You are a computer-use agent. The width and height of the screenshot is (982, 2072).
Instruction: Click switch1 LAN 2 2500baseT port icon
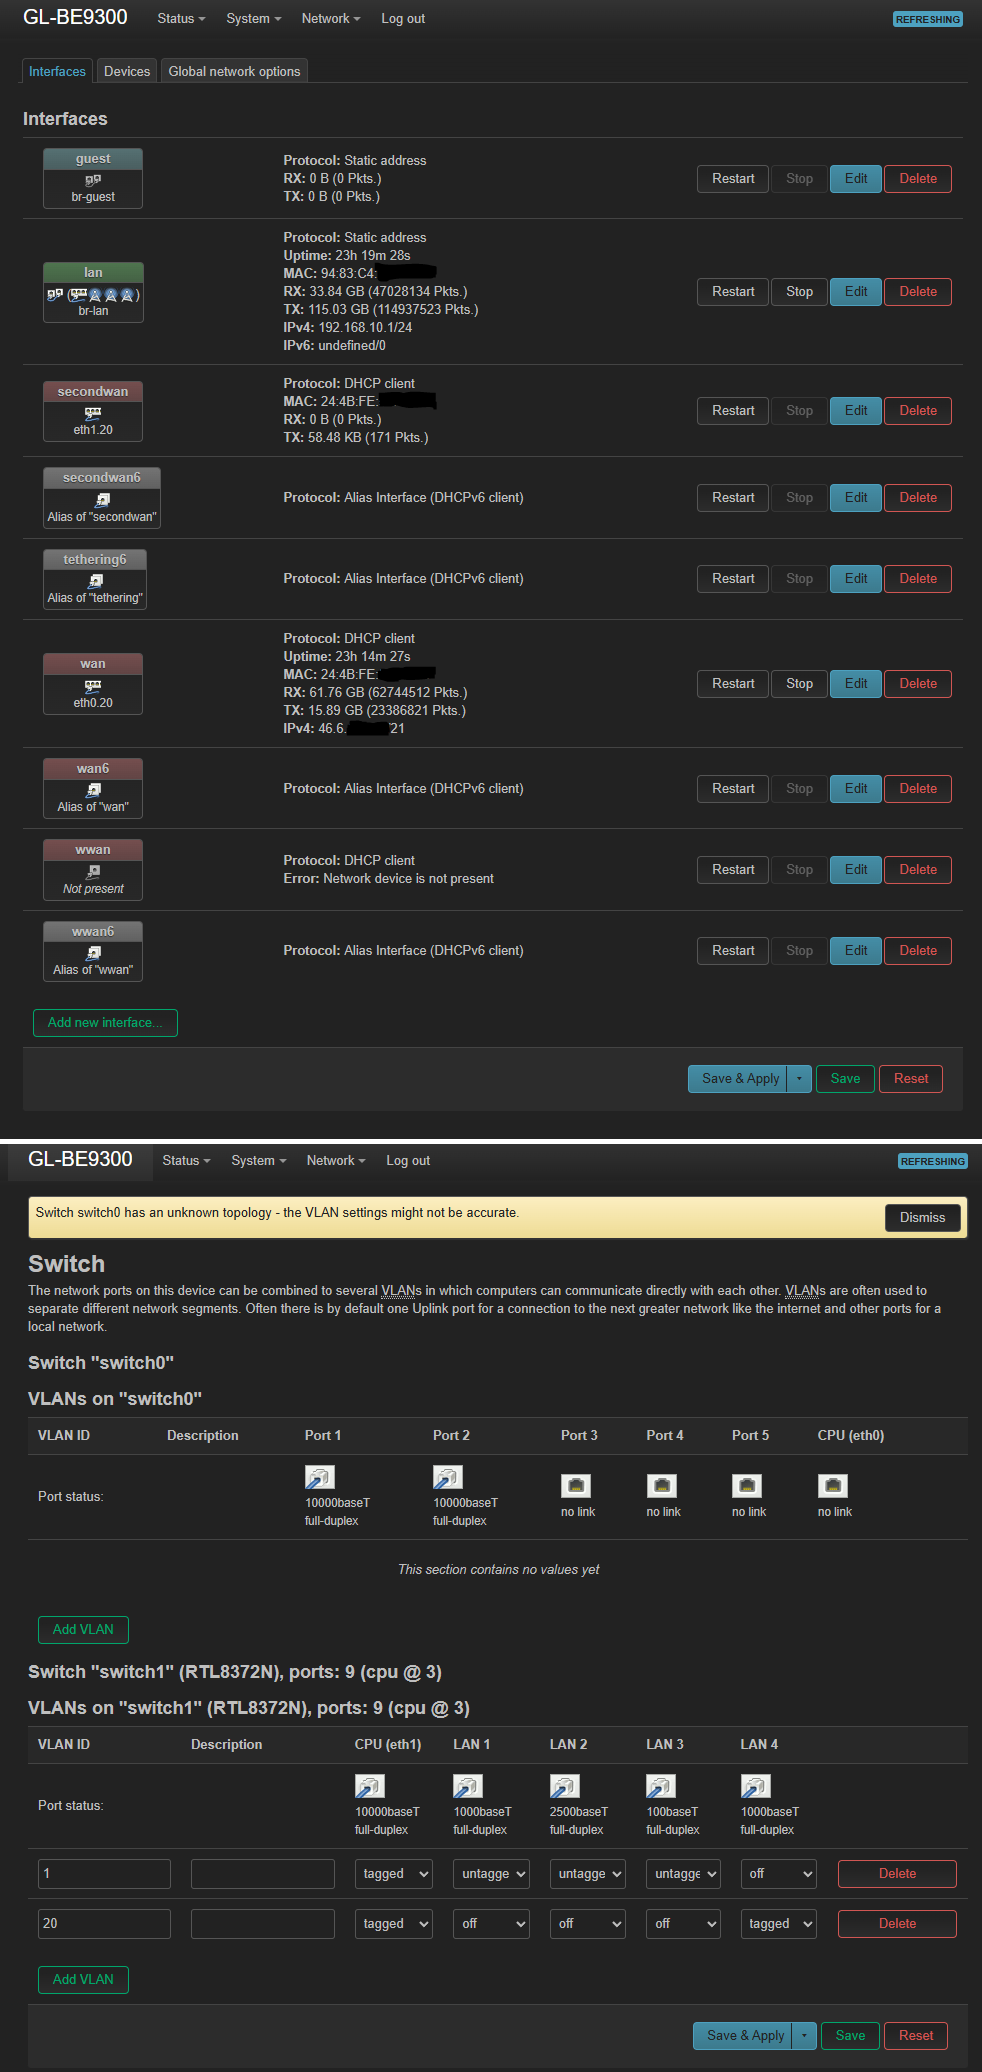(x=564, y=1786)
